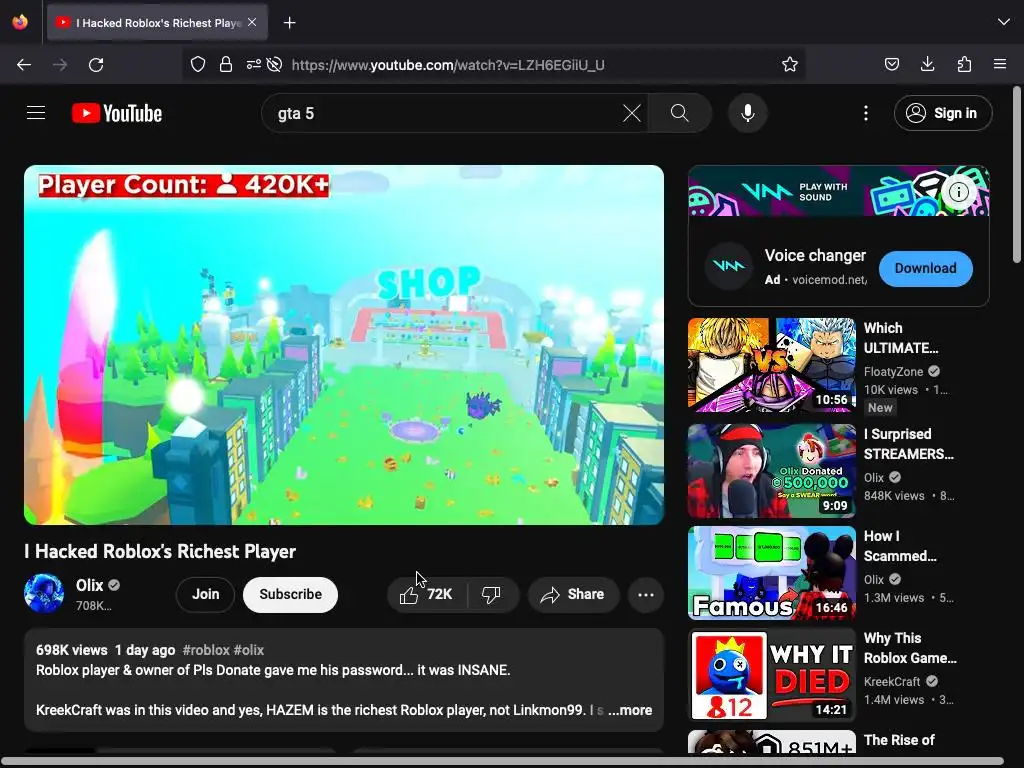This screenshot has height=768, width=1024.
Task: Open the #olix hashtag link
Action: pos(249,650)
